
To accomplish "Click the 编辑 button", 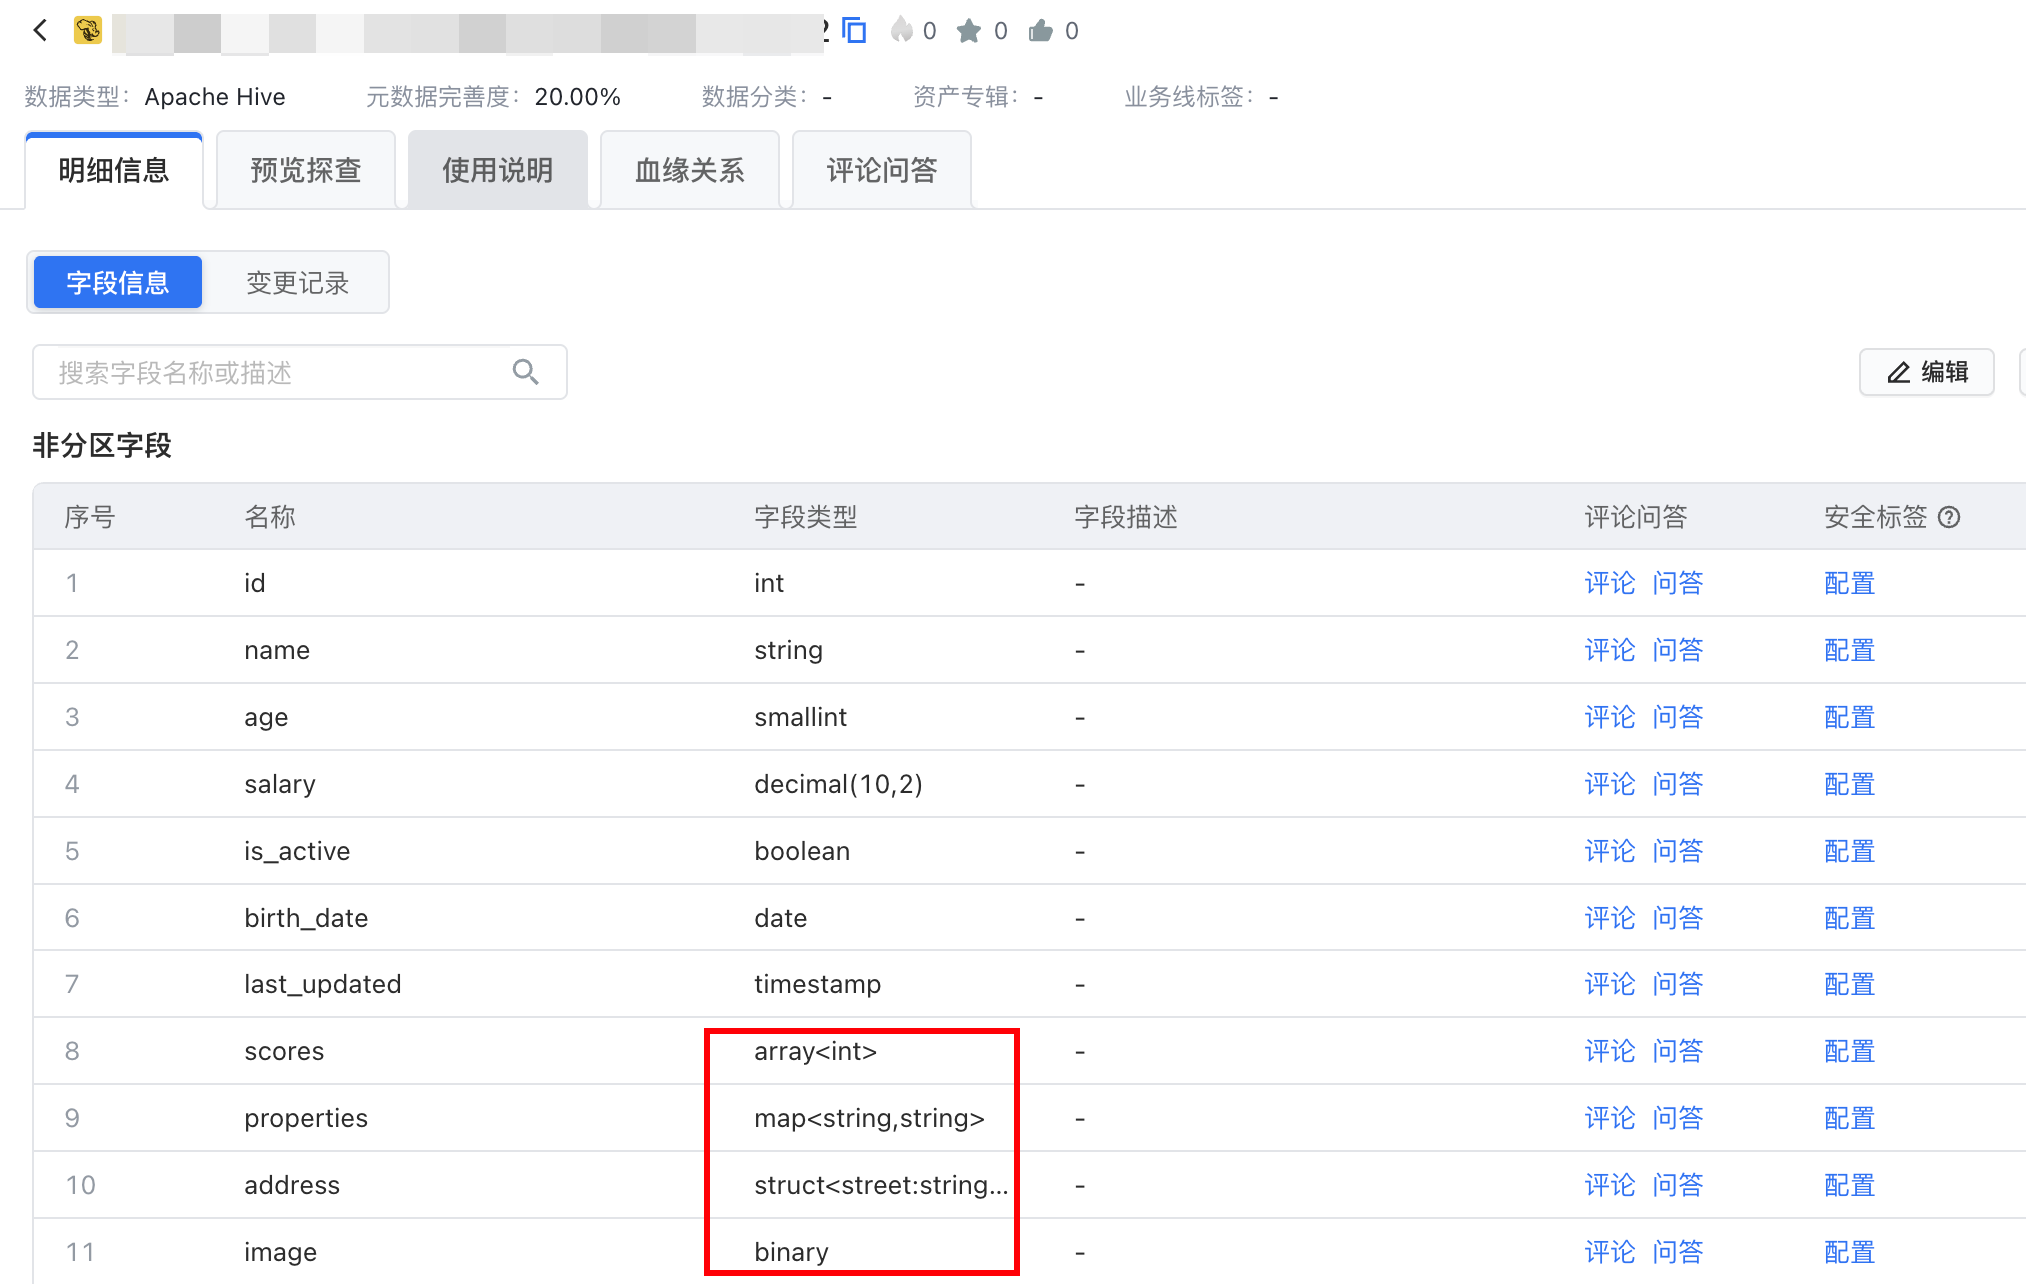I will coord(1927,372).
